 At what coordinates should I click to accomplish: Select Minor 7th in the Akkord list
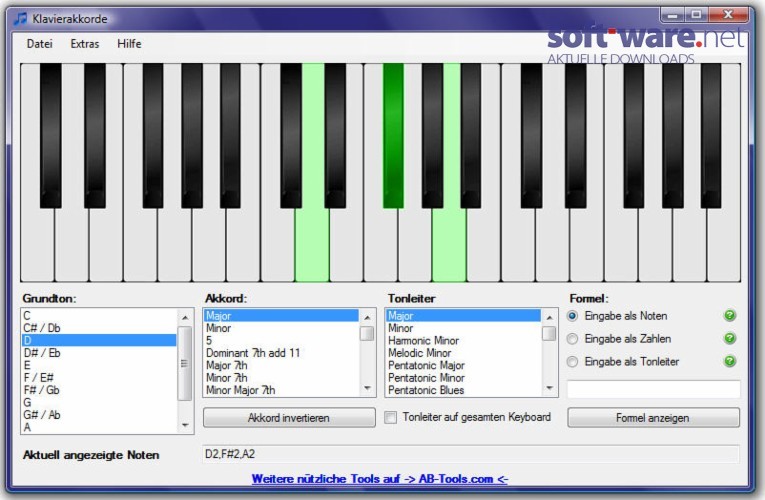point(282,378)
